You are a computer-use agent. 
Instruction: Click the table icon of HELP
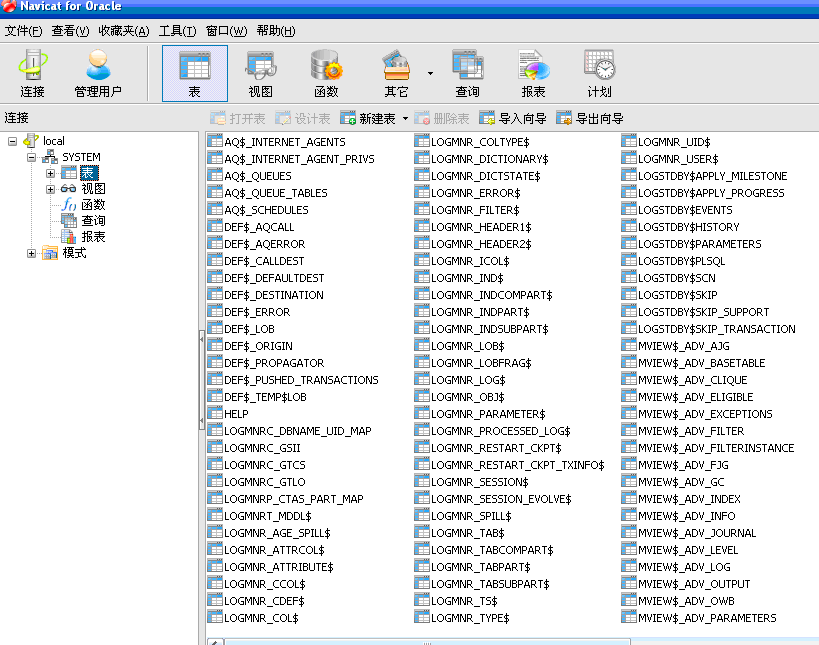[x=215, y=414]
